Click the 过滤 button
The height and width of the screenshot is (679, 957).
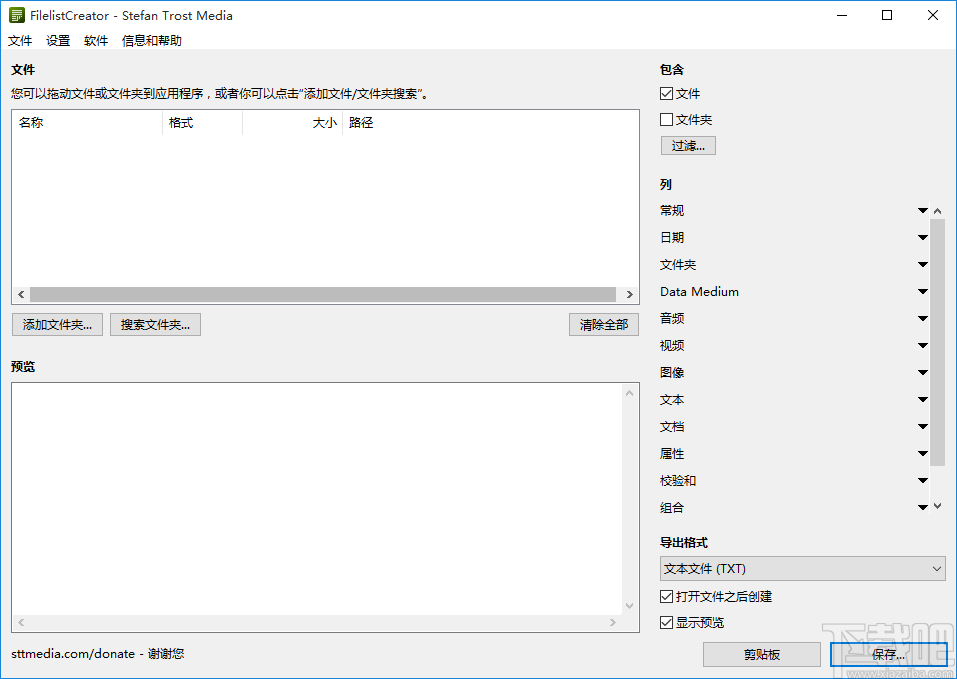[x=687, y=145]
